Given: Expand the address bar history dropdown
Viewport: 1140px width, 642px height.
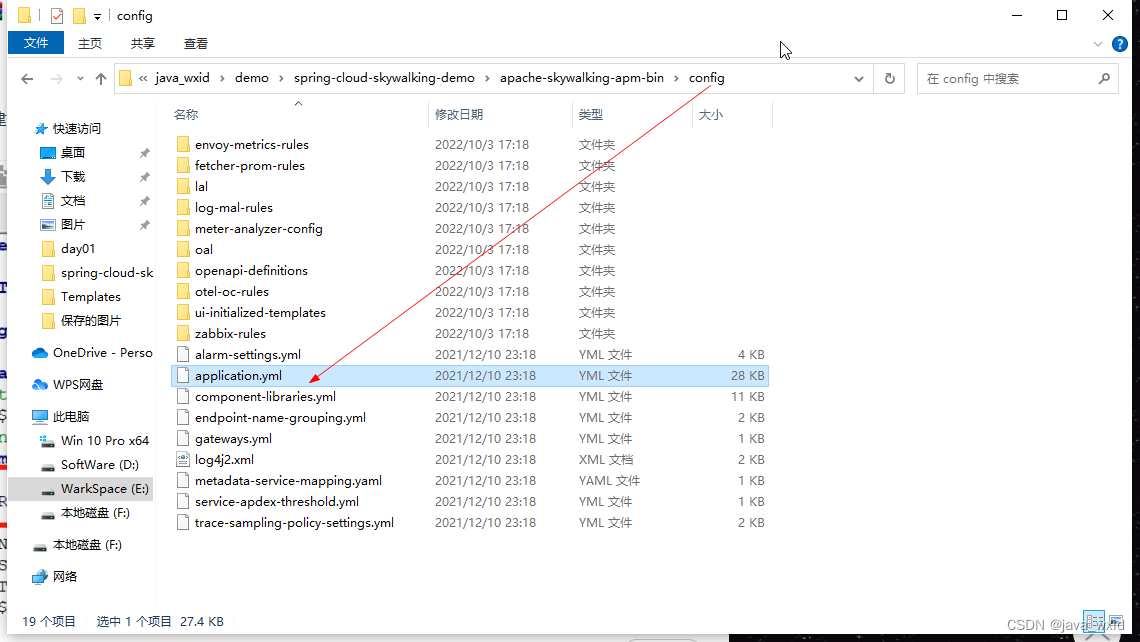Looking at the screenshot, I should 859,79.
